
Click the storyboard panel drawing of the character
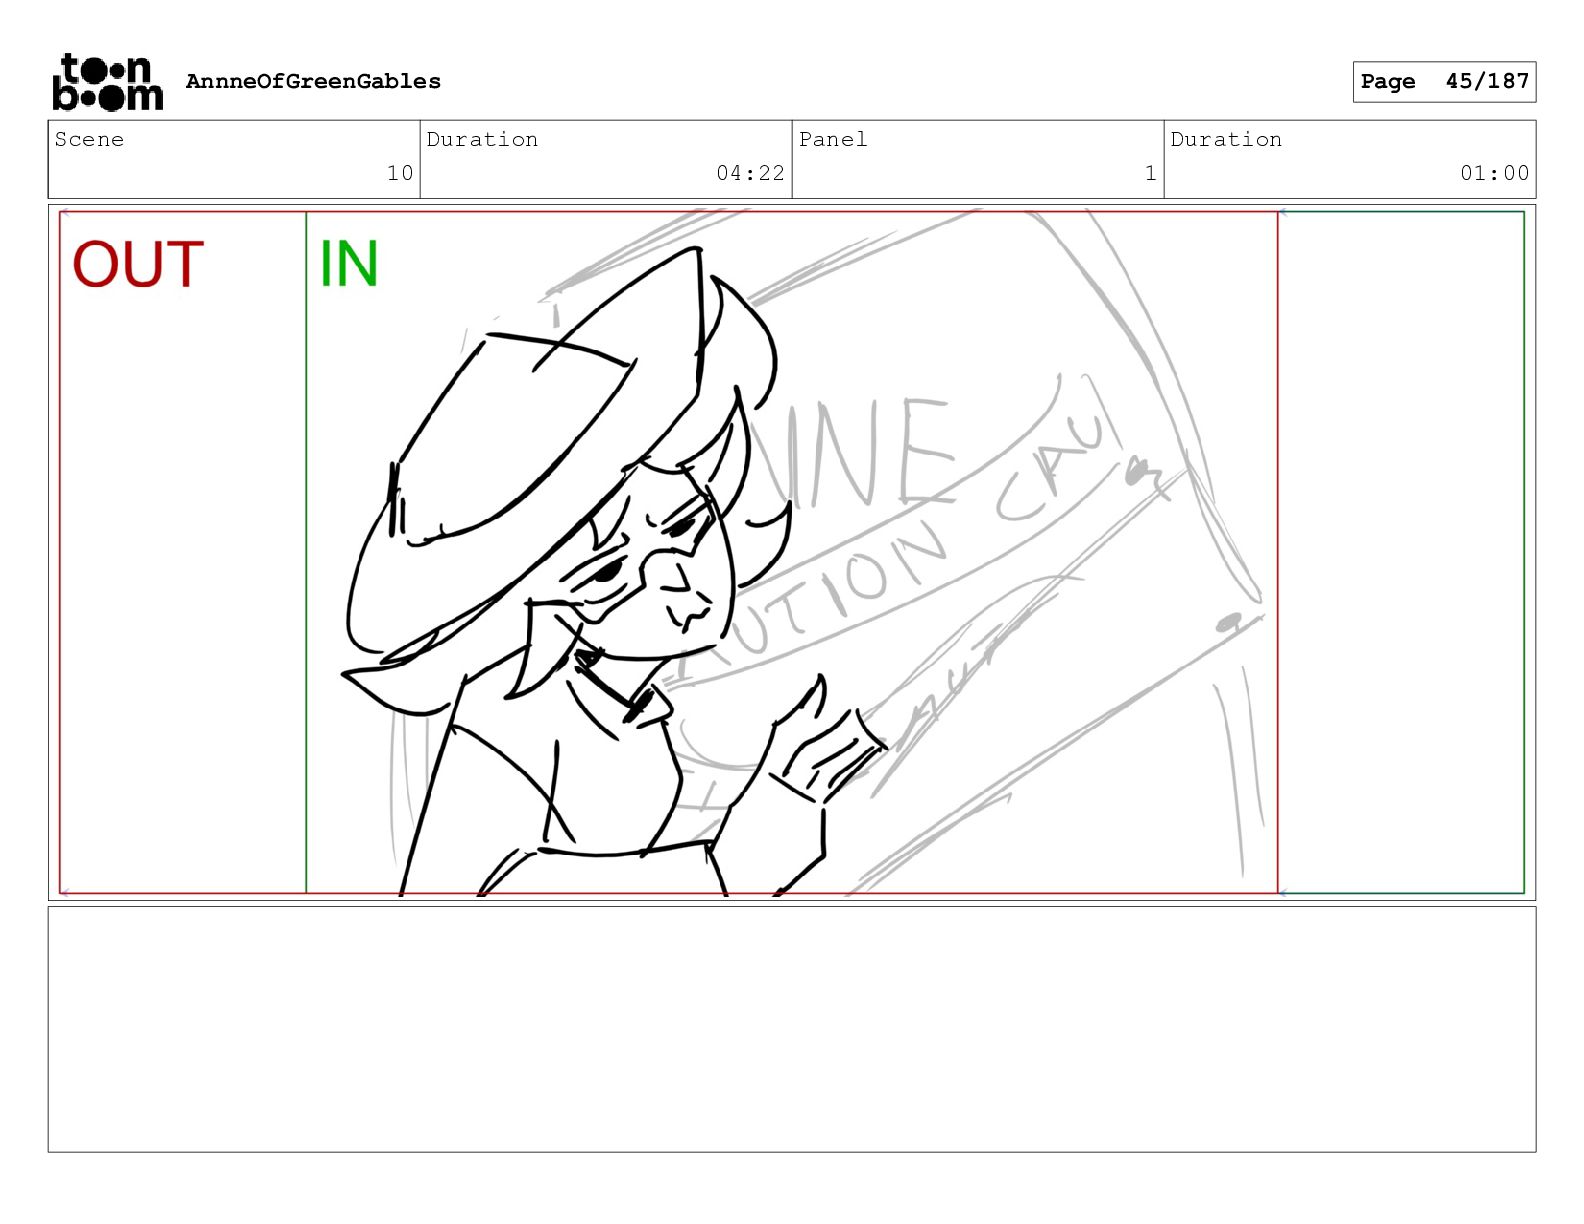coord(791,552)
